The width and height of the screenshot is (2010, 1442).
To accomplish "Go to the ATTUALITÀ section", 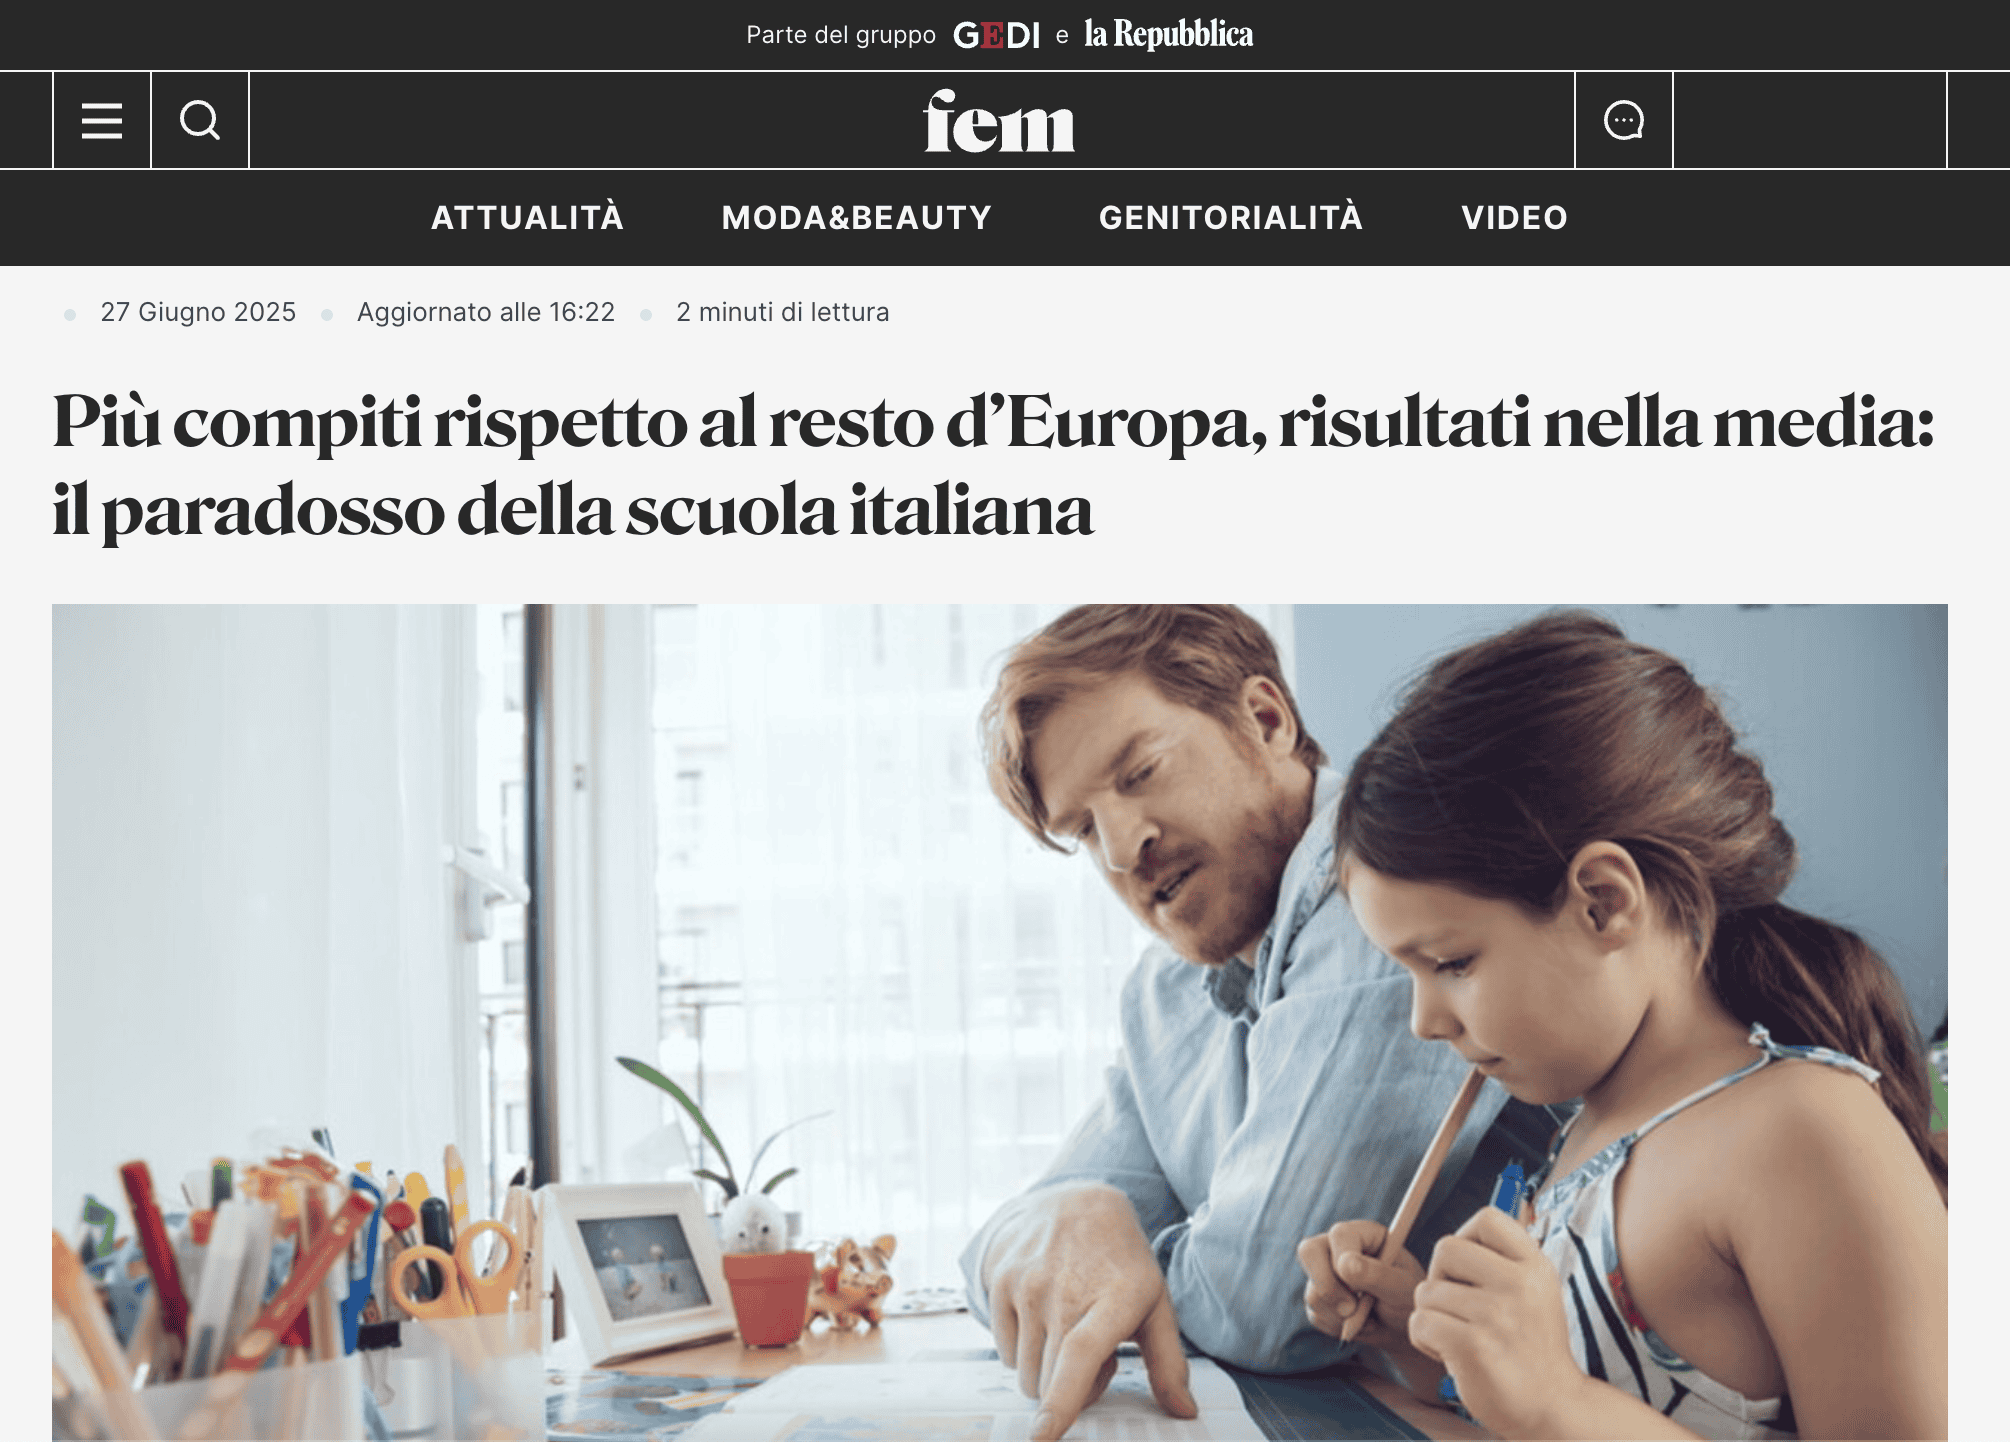I will (x=527, y=217).
